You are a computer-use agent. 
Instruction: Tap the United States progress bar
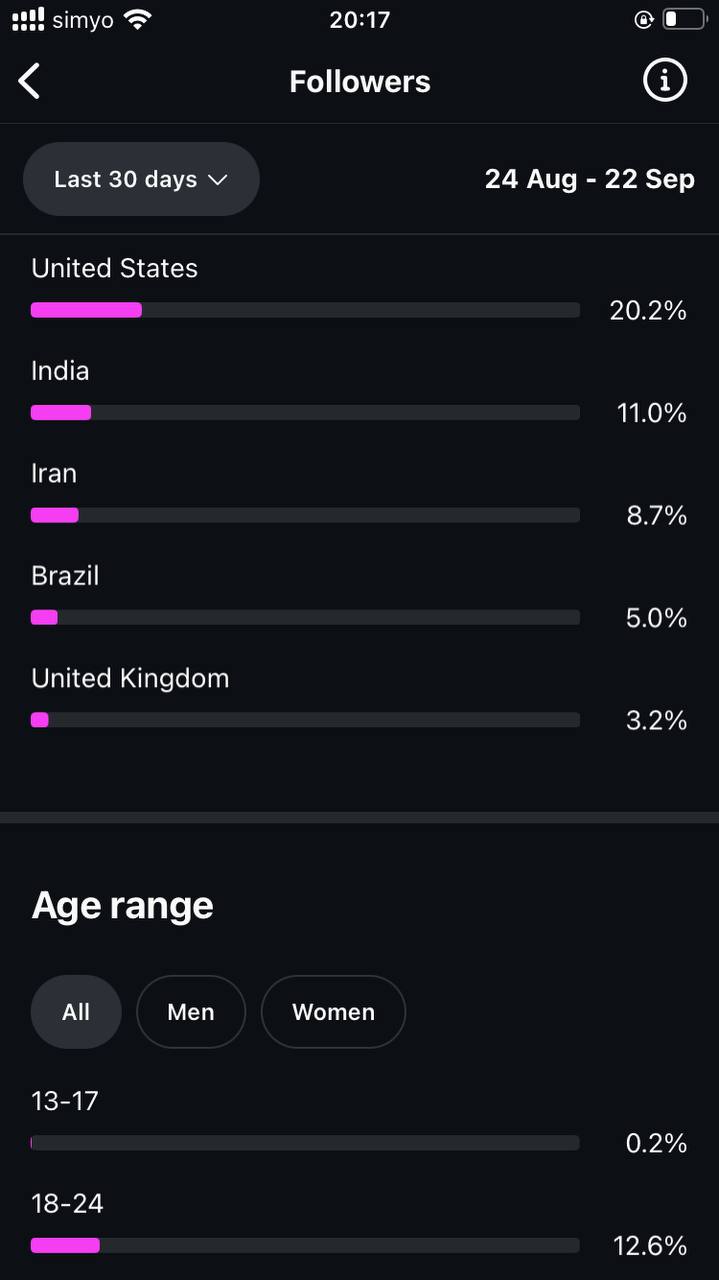point(305,310)
